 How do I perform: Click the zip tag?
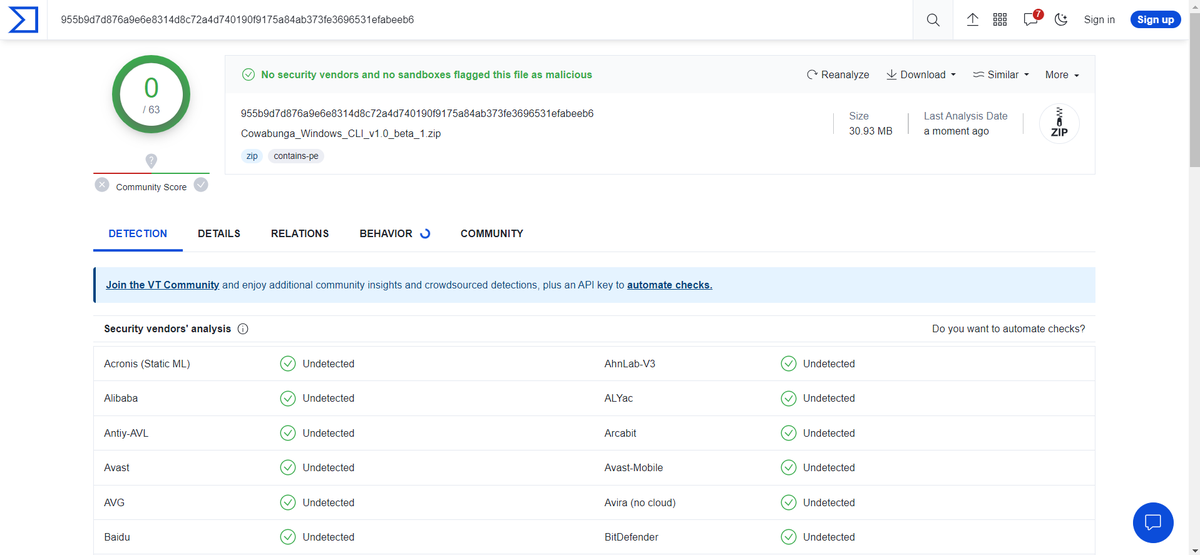252,156
